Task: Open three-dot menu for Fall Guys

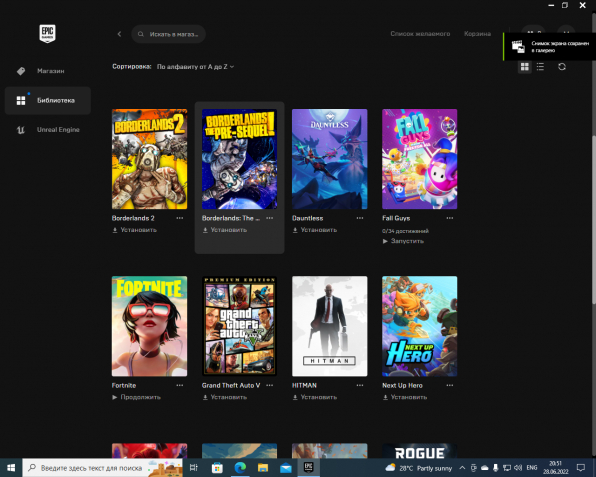Action: click(x=450, y=218)
